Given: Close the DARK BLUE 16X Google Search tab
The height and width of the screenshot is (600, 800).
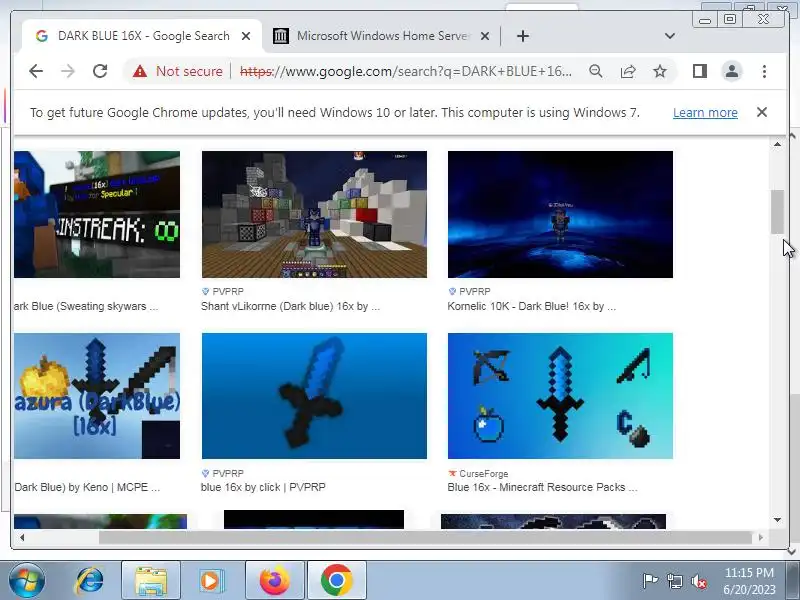Looking at the screenshot, I should coord(245,36).
